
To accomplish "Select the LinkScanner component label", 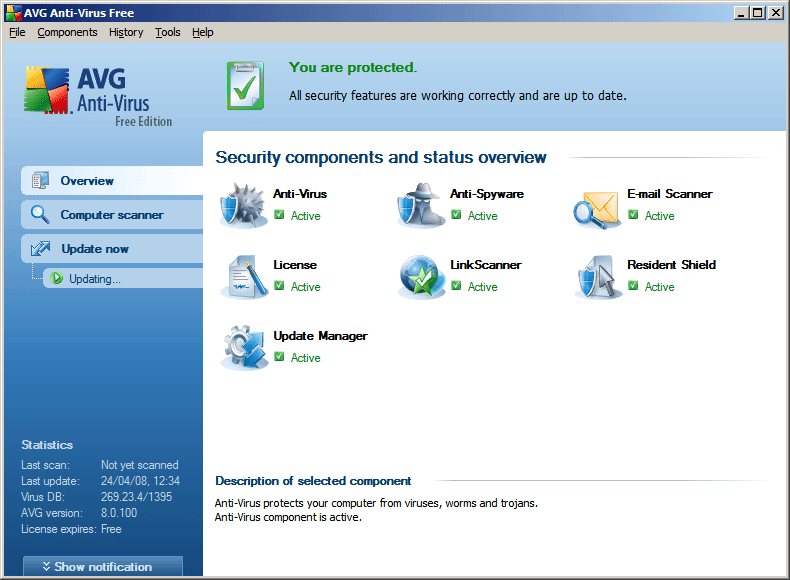I will tap(486, 265).
